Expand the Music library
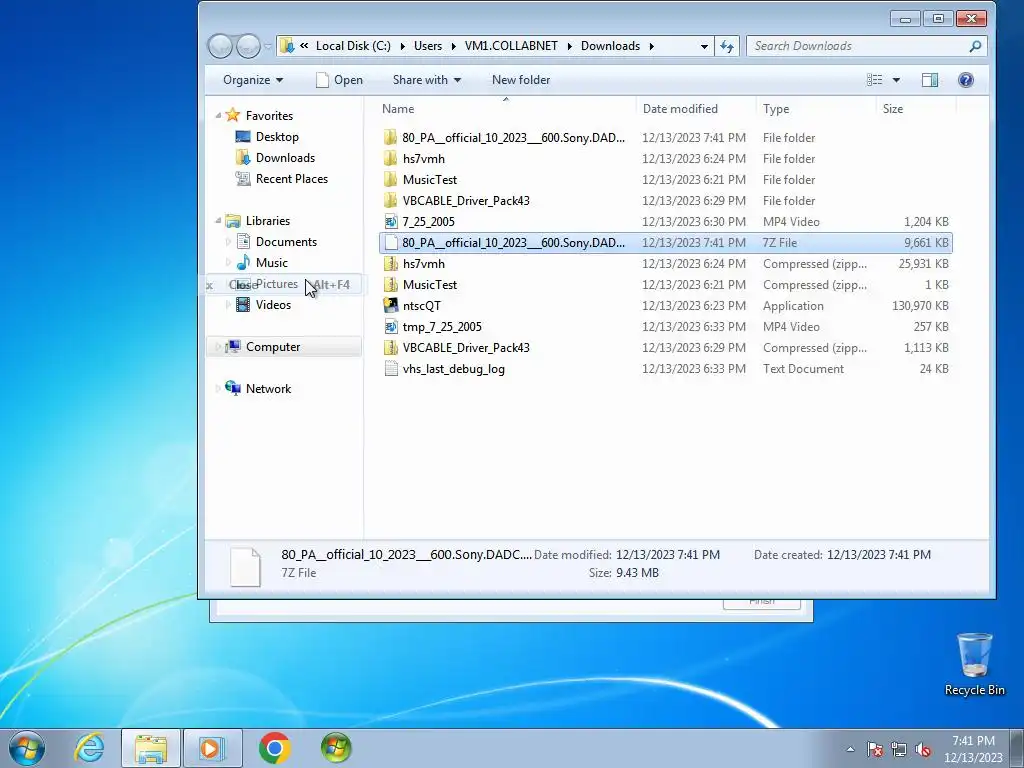This screenshot has height=768, width=1024. [228, 263]
